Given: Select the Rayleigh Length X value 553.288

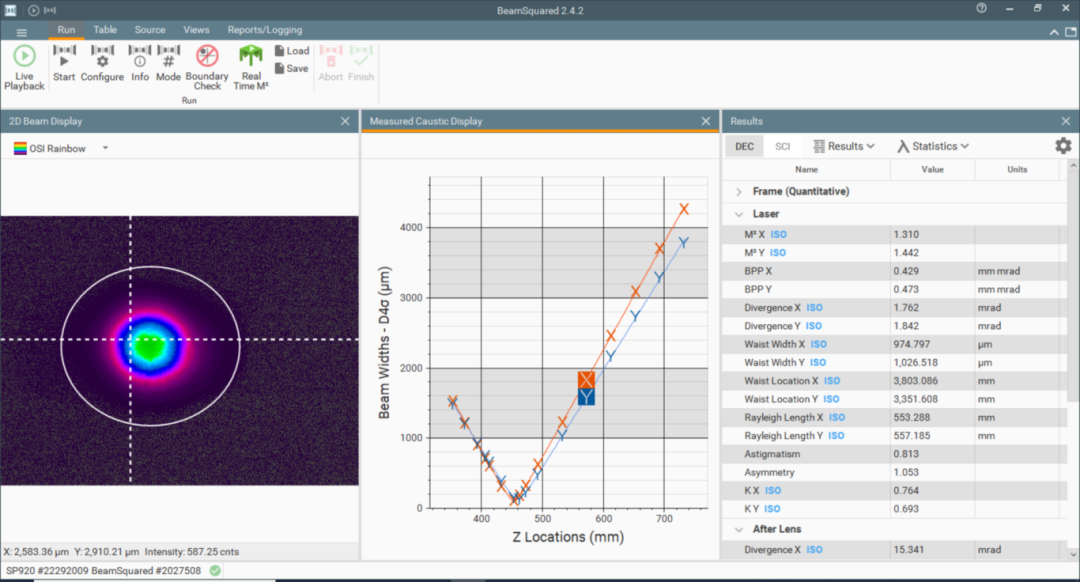Looking at the screenshot, I should point(911,417).
